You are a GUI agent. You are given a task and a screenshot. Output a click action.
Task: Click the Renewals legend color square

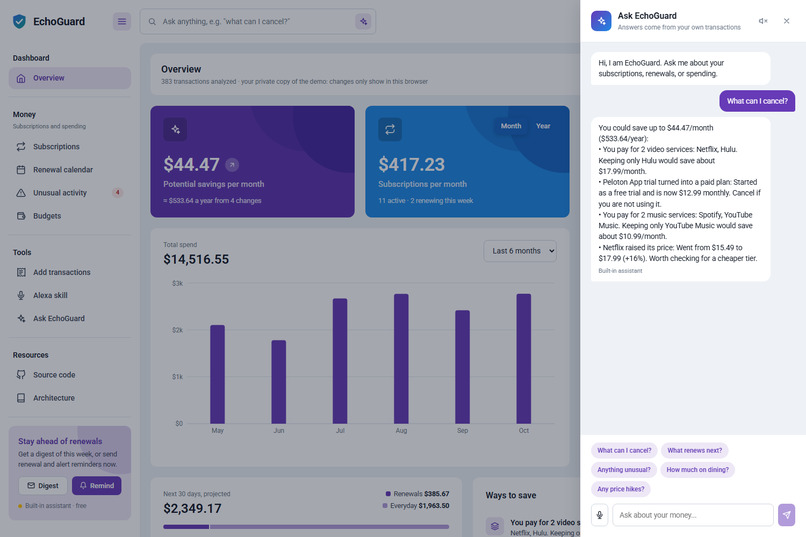[x=388, y=494]
